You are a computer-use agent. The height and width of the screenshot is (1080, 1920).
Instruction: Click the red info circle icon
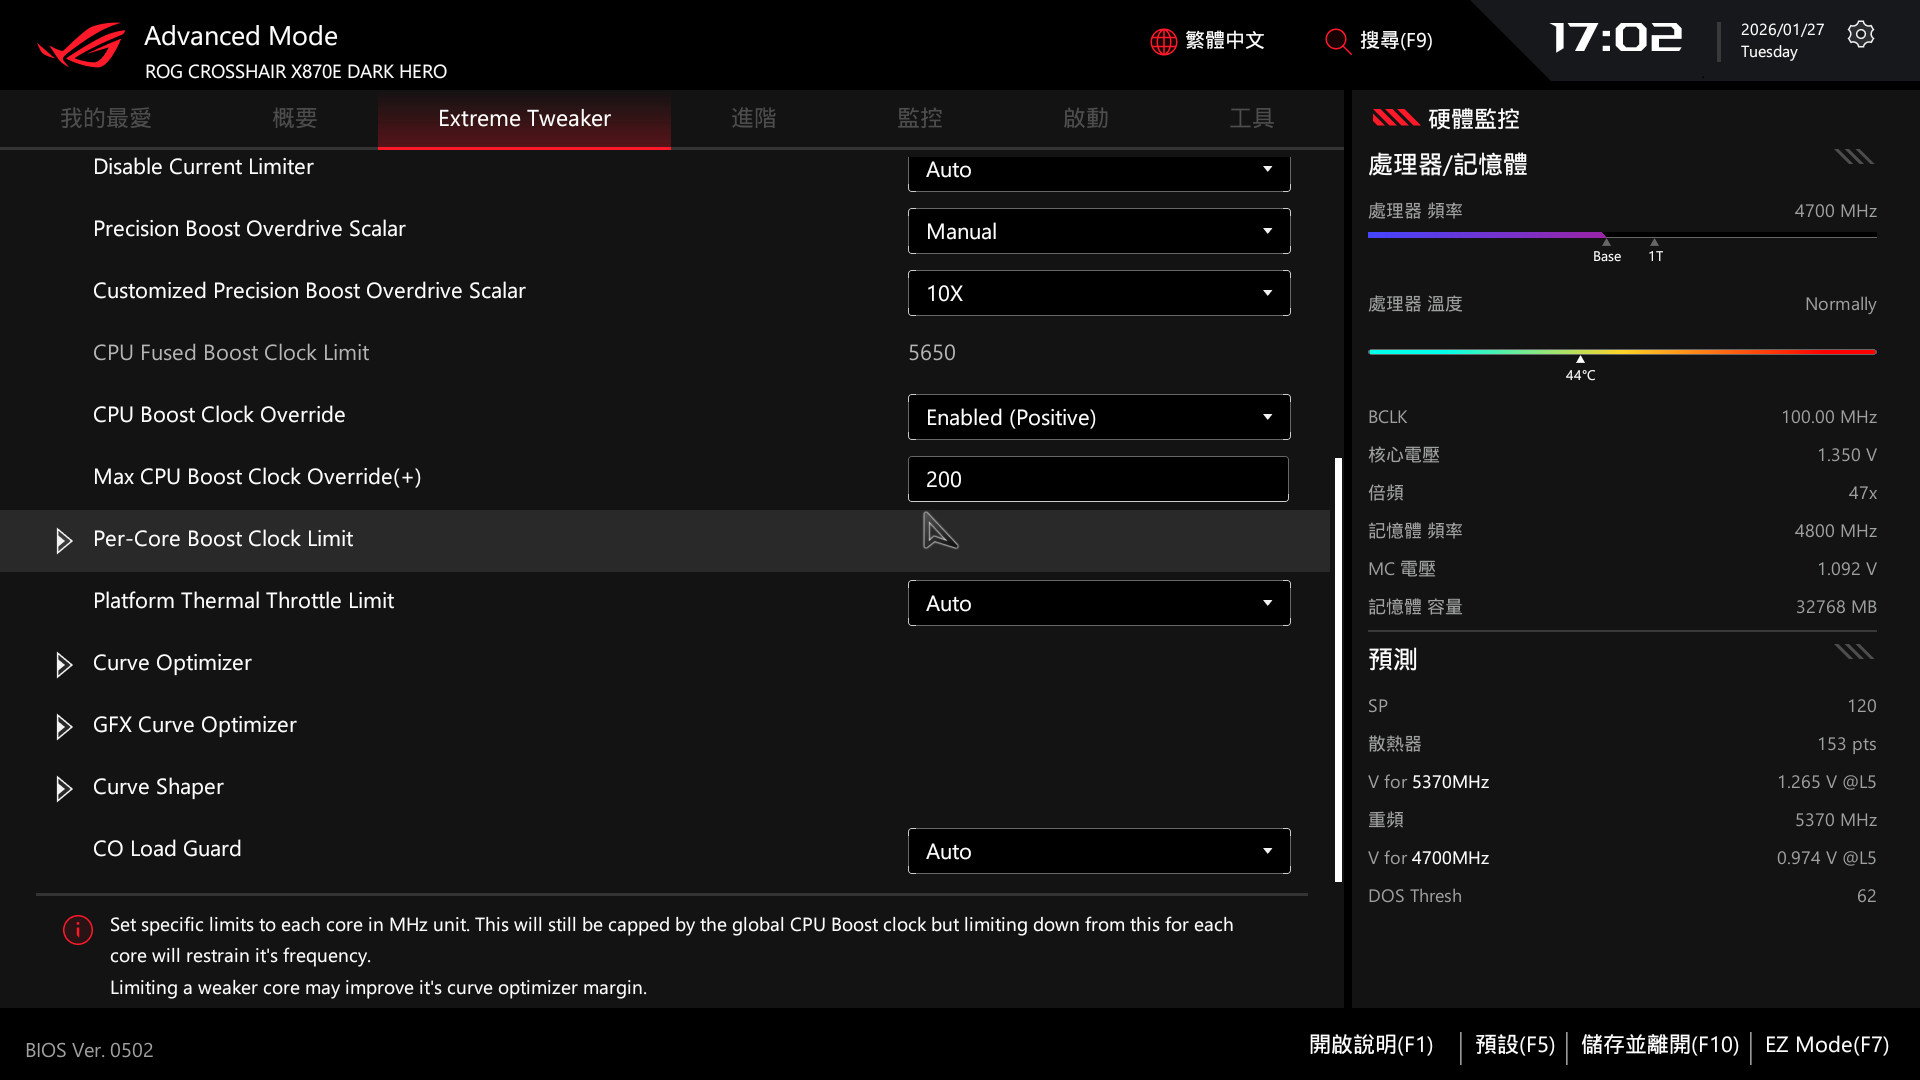coord(78,930)
